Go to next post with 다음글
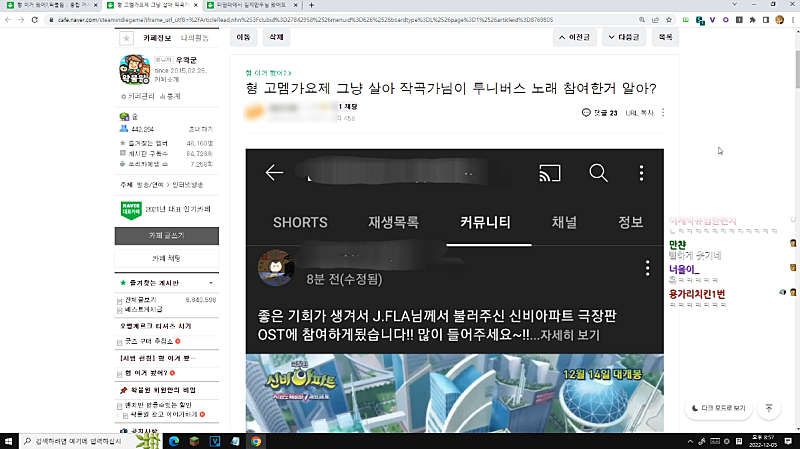This screenshot has width=800, height=449. point(625,37)
